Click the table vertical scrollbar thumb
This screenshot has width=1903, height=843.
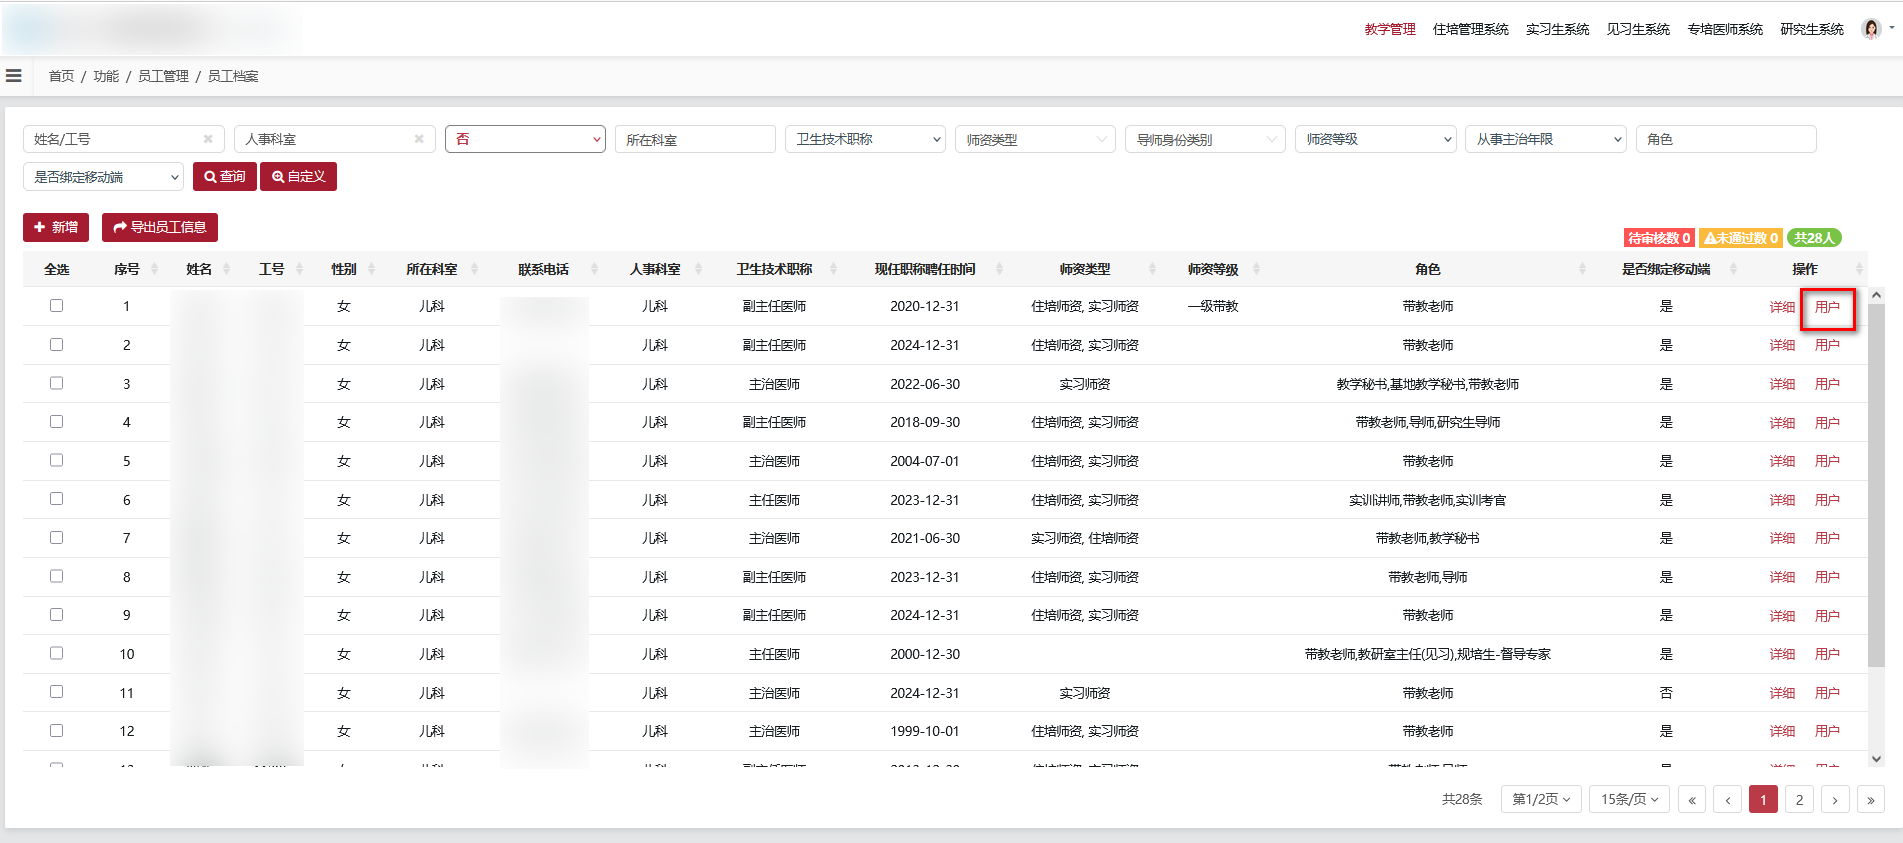pyautogui.click(x=1876, y=485)
